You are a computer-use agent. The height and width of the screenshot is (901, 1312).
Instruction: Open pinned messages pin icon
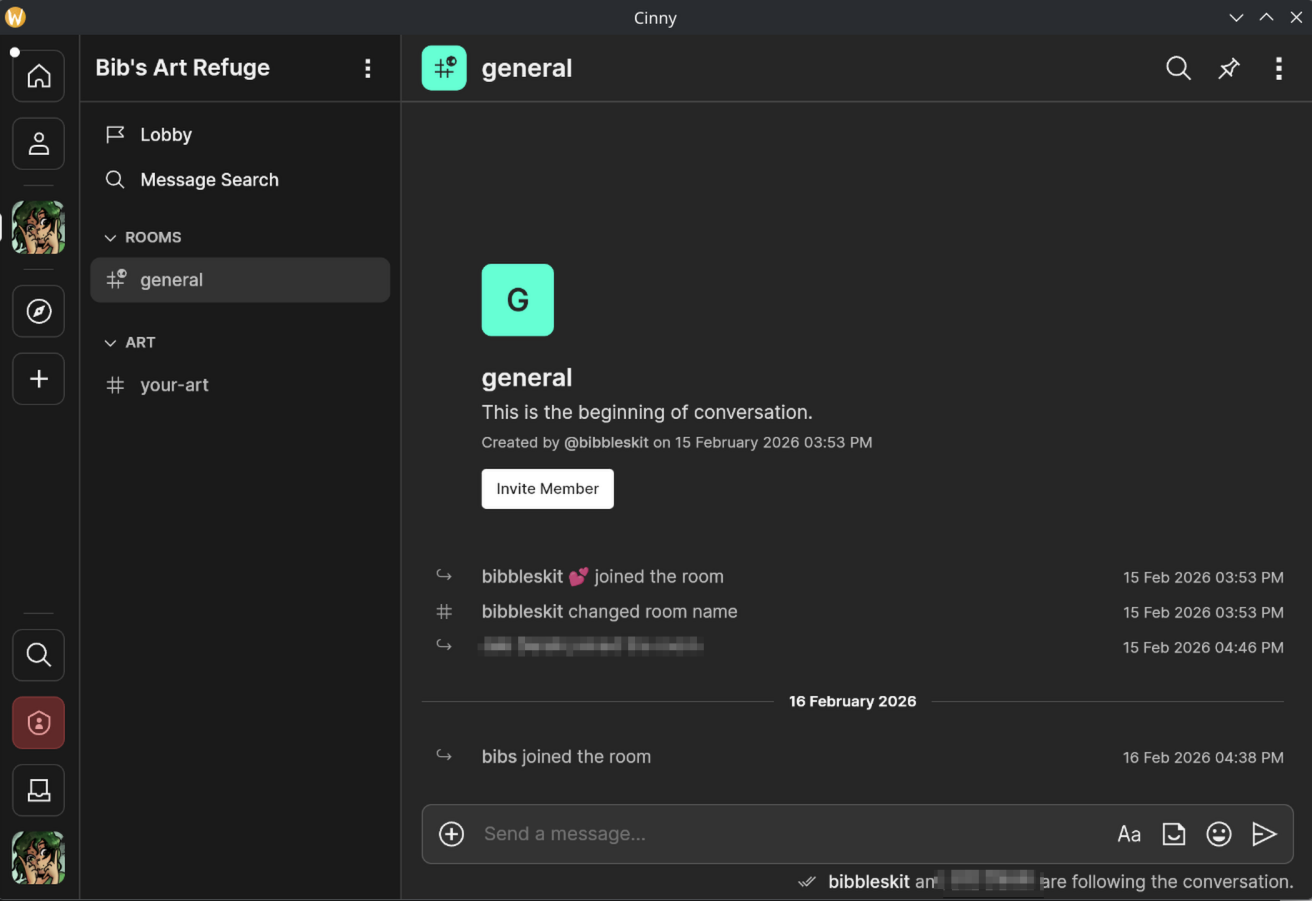click(x=1229, y=68)
